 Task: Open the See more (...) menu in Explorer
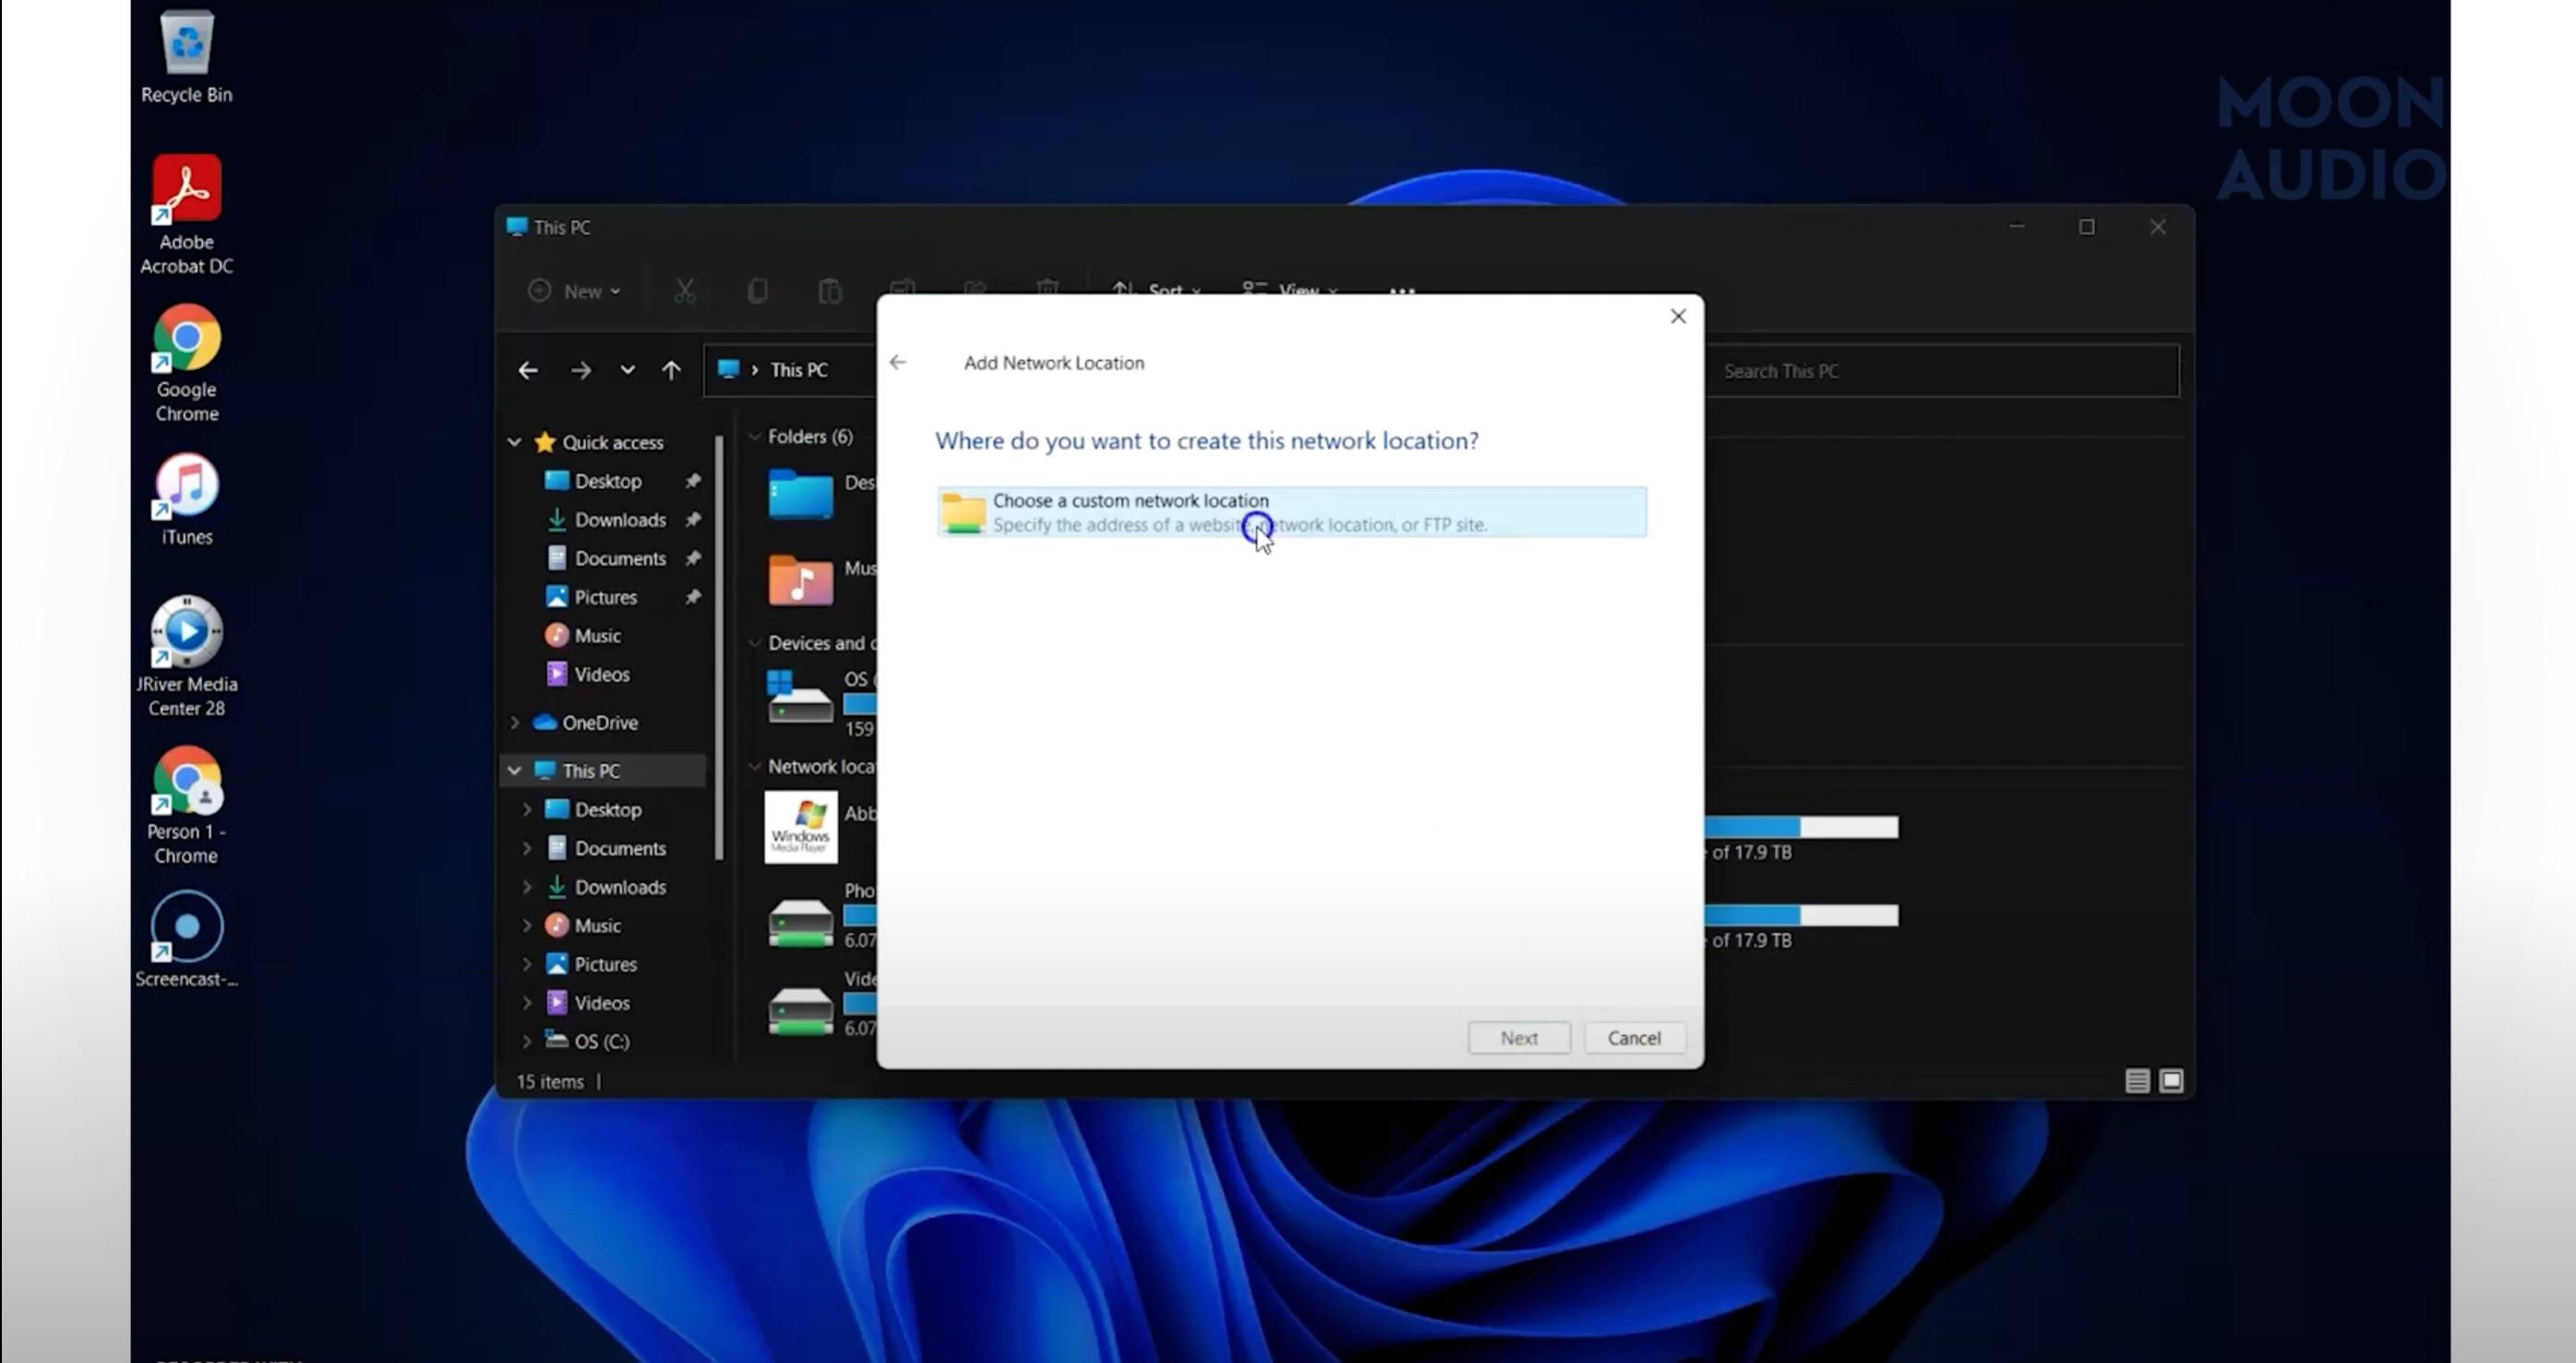tap(1402, 291)
